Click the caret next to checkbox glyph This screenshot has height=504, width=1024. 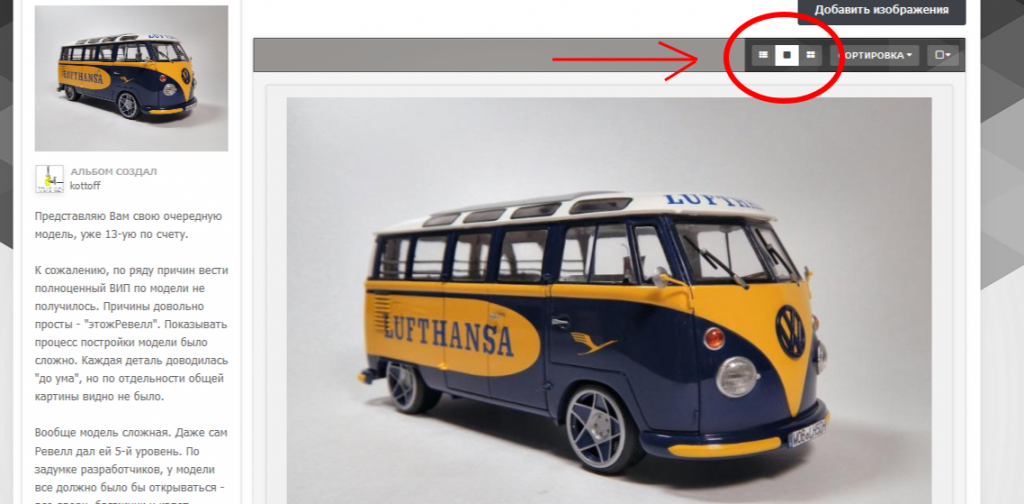tap(948, 55)
